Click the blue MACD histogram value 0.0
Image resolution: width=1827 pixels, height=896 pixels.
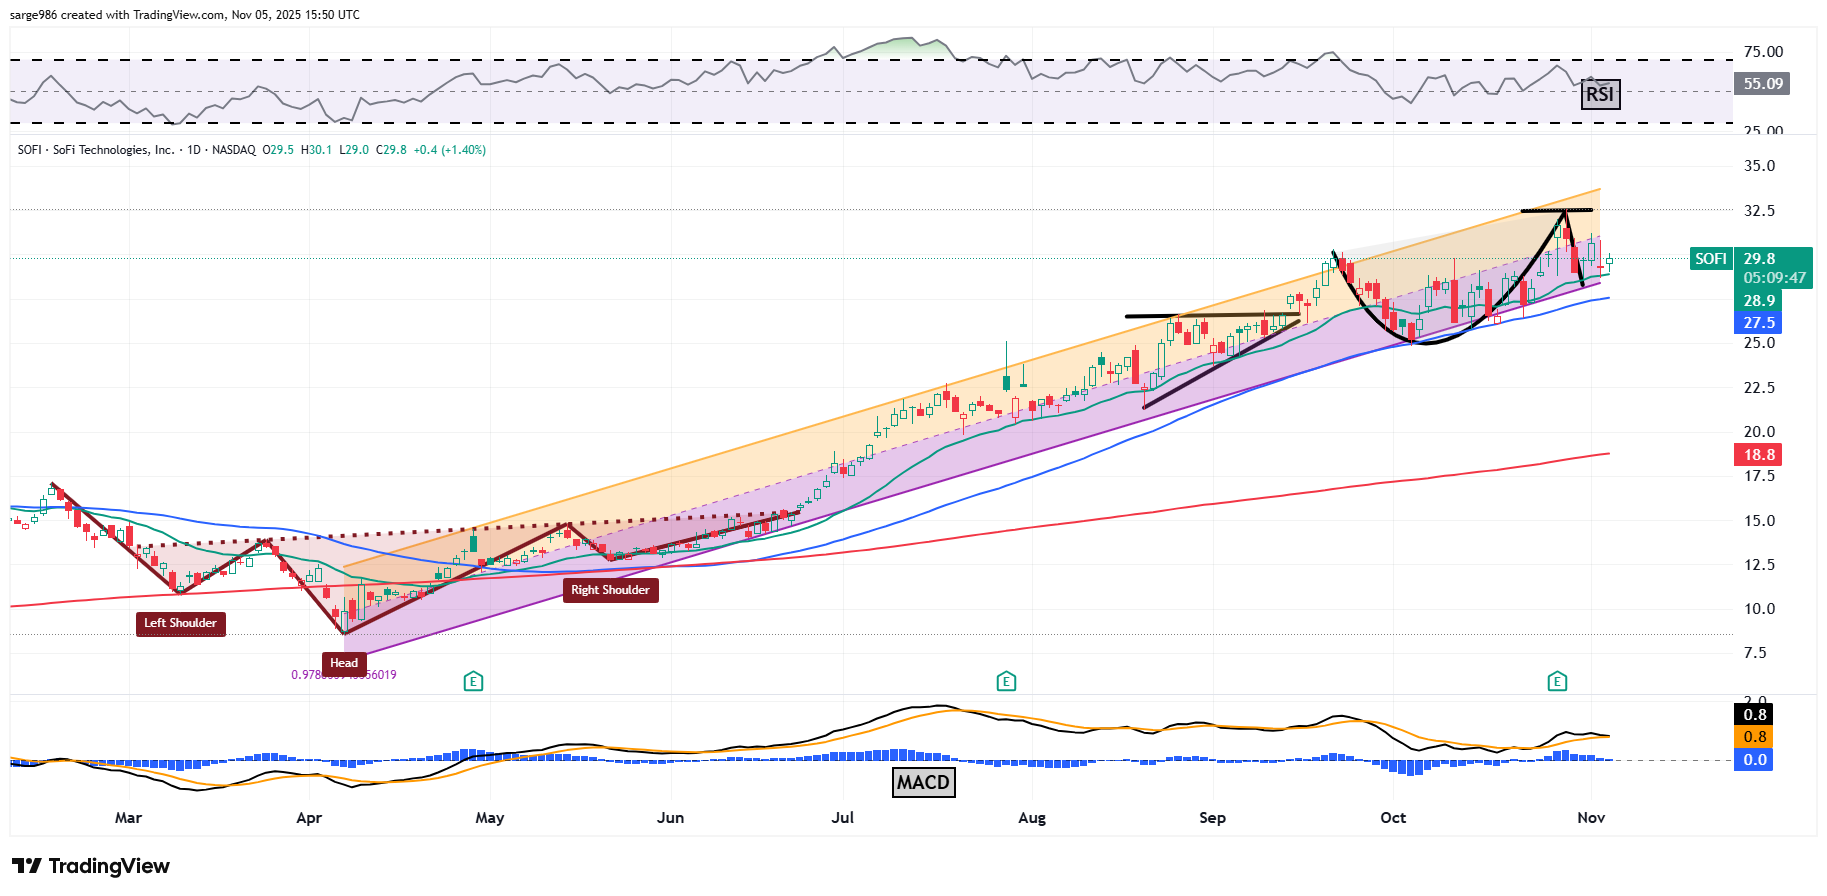click(1755, 760)
